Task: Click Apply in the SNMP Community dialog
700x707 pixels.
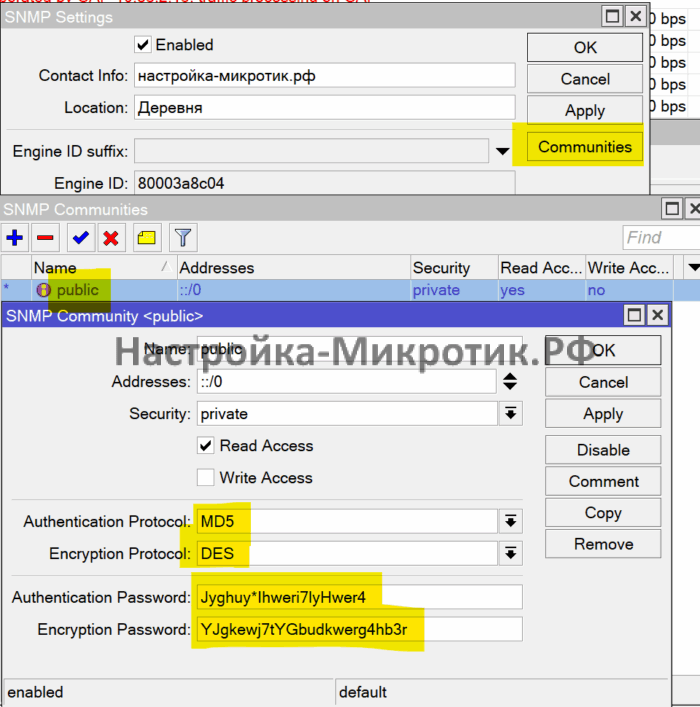Action: 603,413
